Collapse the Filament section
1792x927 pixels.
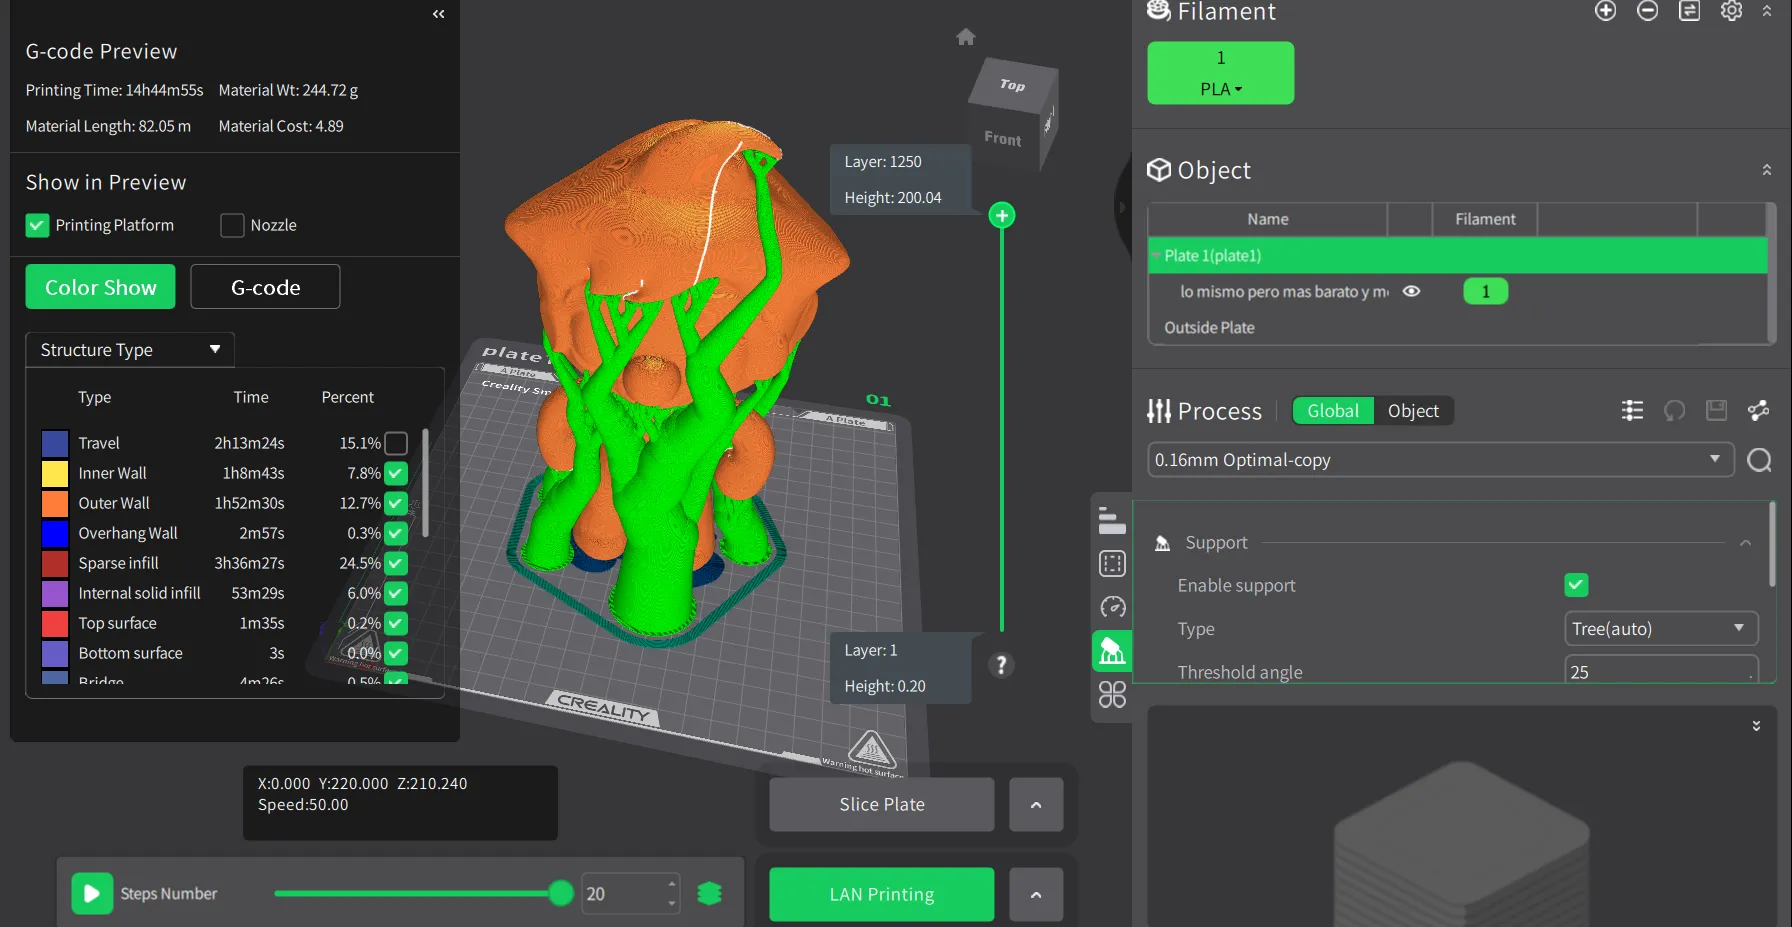coord(1767,11)
